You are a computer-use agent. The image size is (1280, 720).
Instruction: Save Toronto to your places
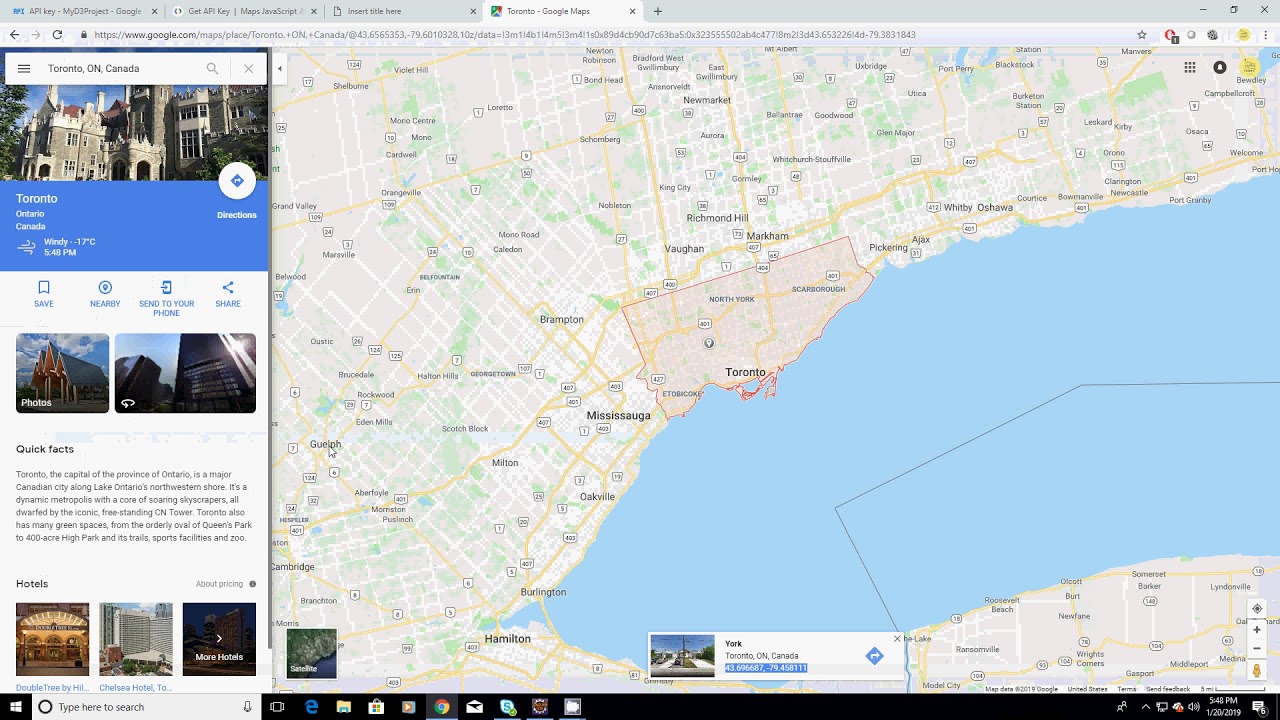pos(44,294)
